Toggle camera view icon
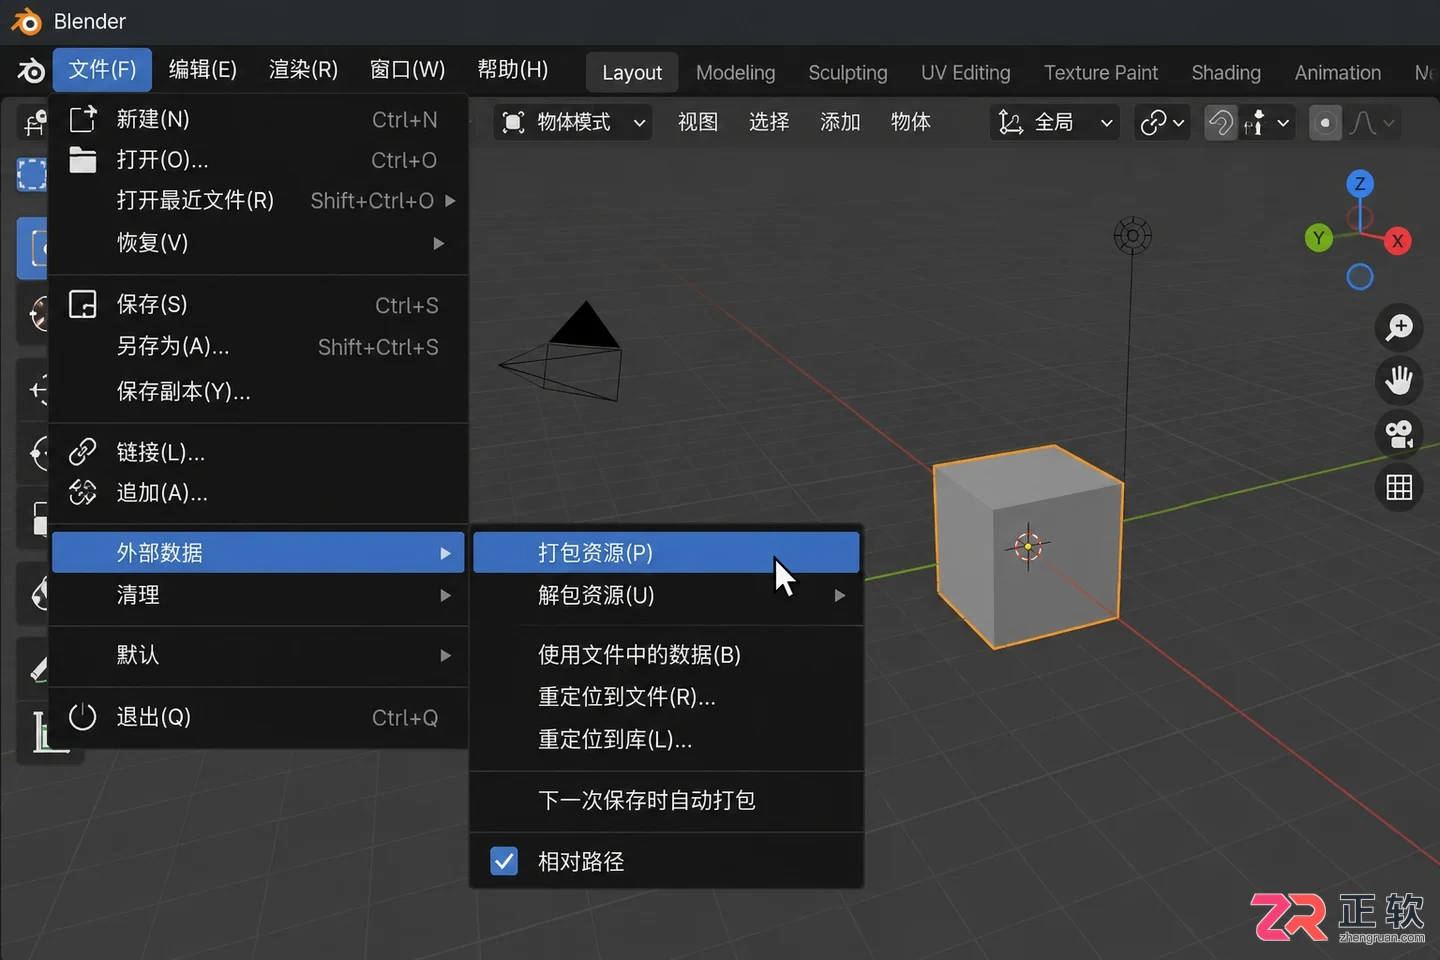1440x960 pixels. click(x=1398, y=434)
